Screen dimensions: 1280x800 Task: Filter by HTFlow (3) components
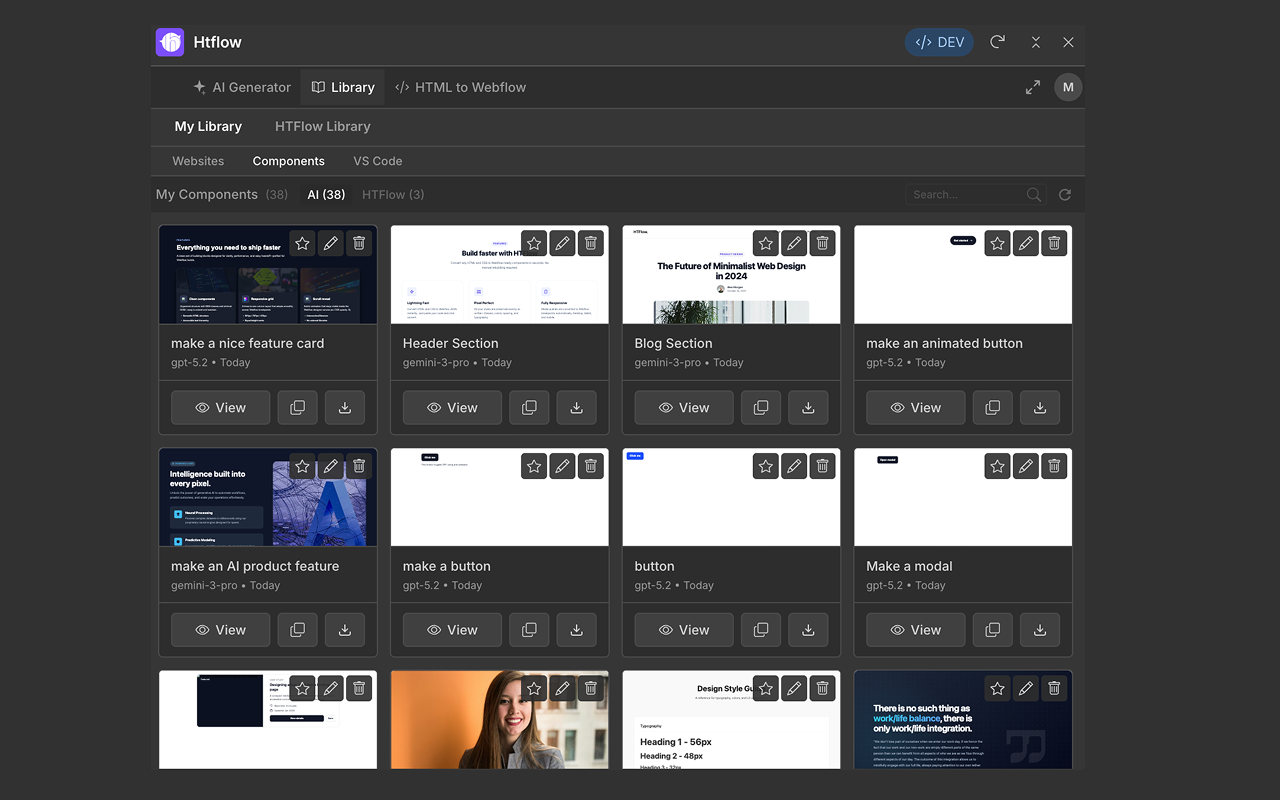click(x=393, y=195)
